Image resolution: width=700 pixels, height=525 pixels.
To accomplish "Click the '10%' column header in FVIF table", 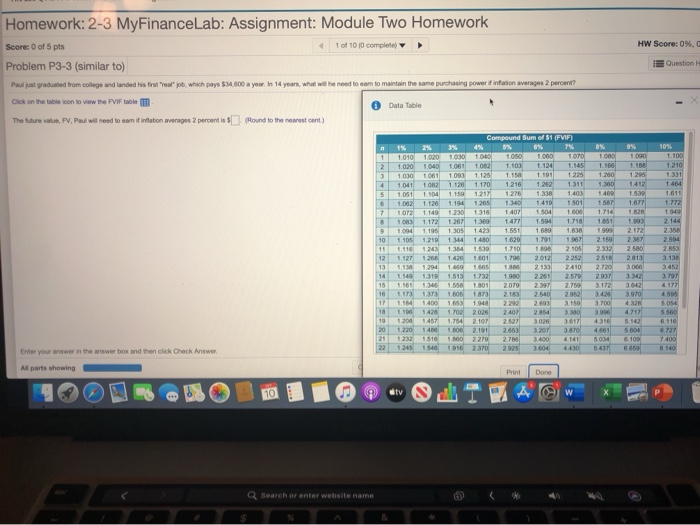I will click(x=665, y=146).
